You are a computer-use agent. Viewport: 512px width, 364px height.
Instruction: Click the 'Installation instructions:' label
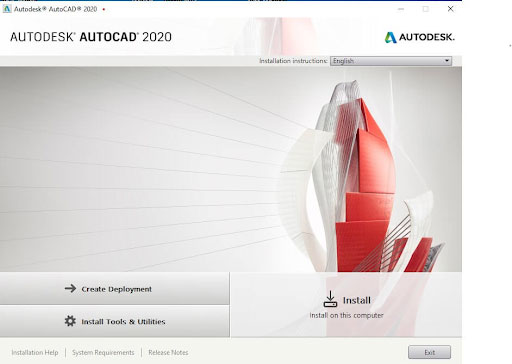click(x=293, y=61)
